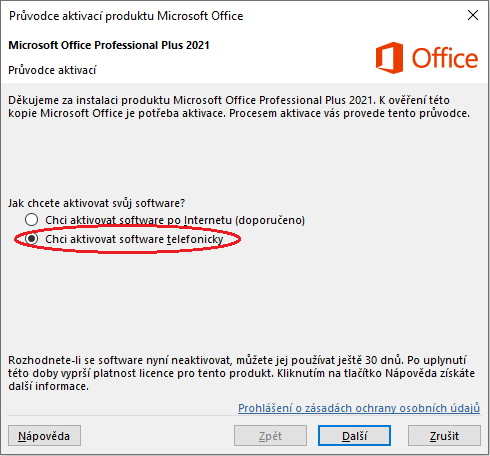The height and width of the screenshot is (456, 490).
Task: Cancel the wizard with Zrušit
Action: pyautogui.click(x=444, y=435)
